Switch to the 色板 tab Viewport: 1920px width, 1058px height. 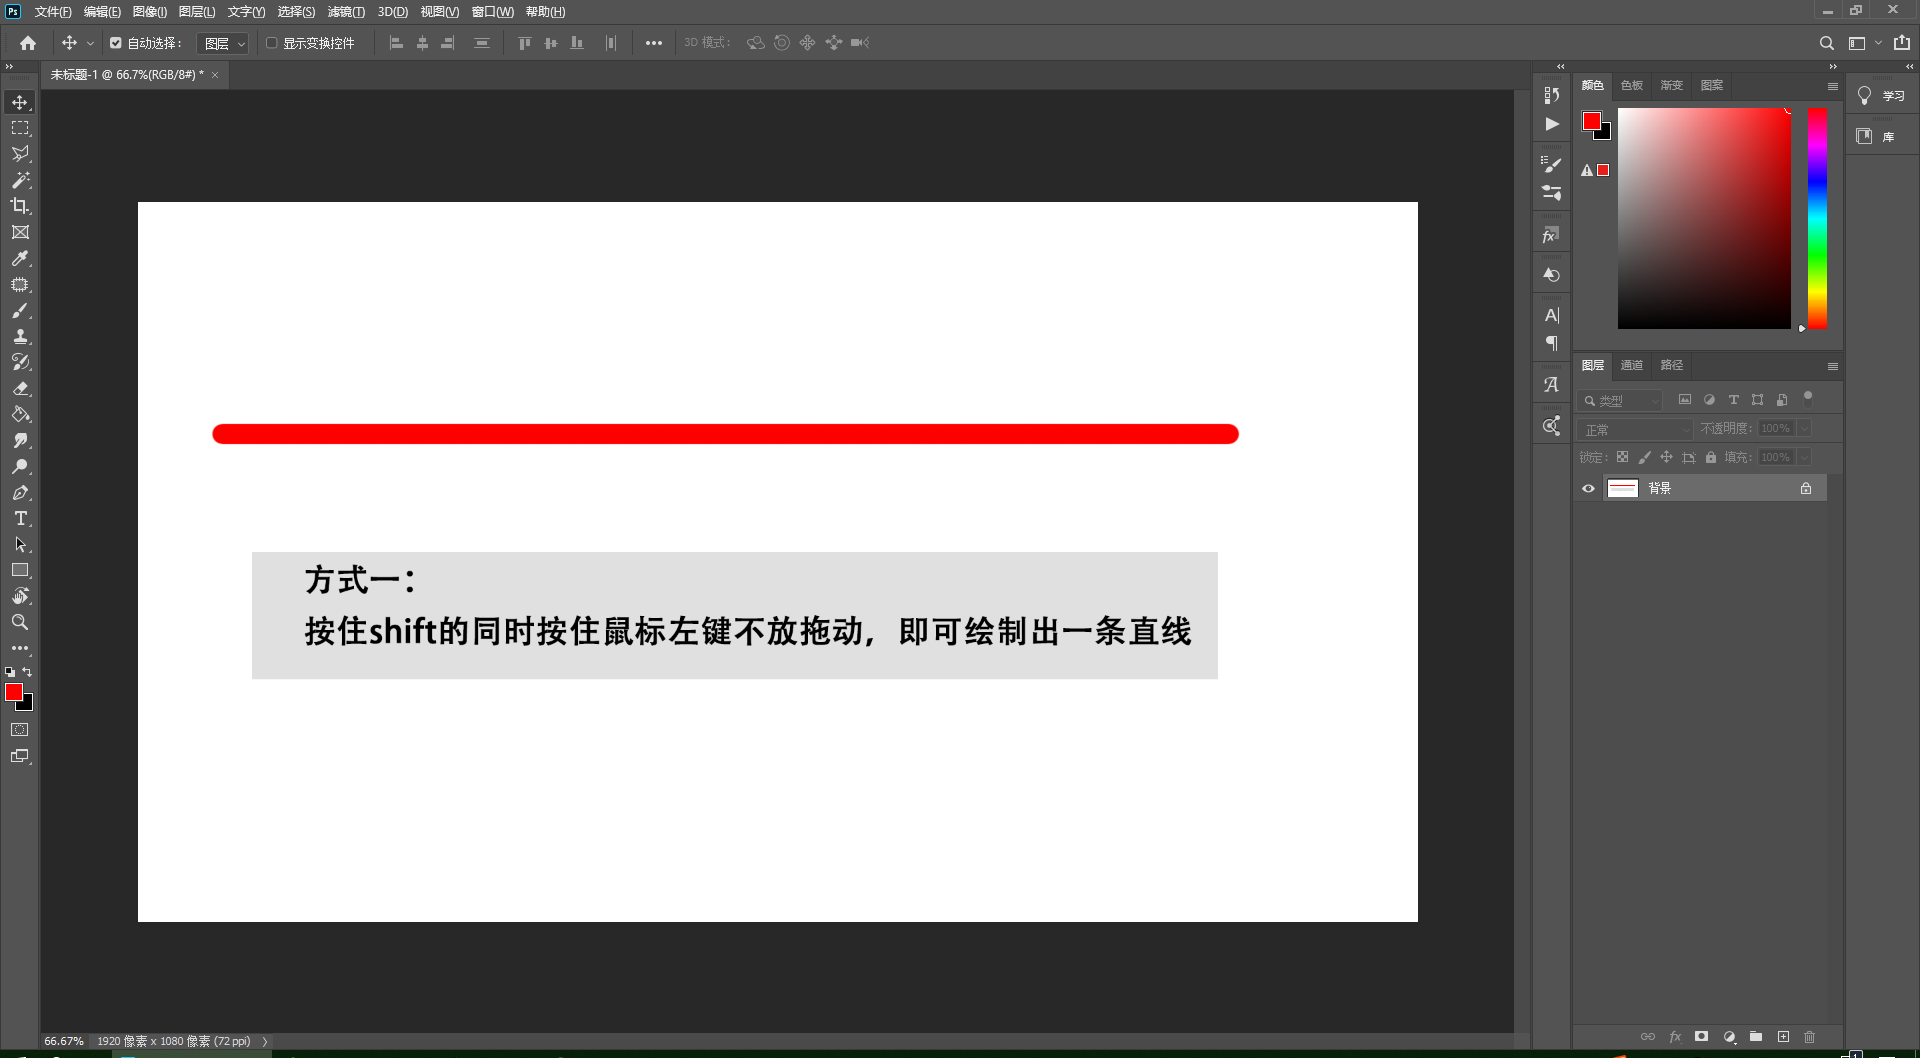click(1632, 86)
